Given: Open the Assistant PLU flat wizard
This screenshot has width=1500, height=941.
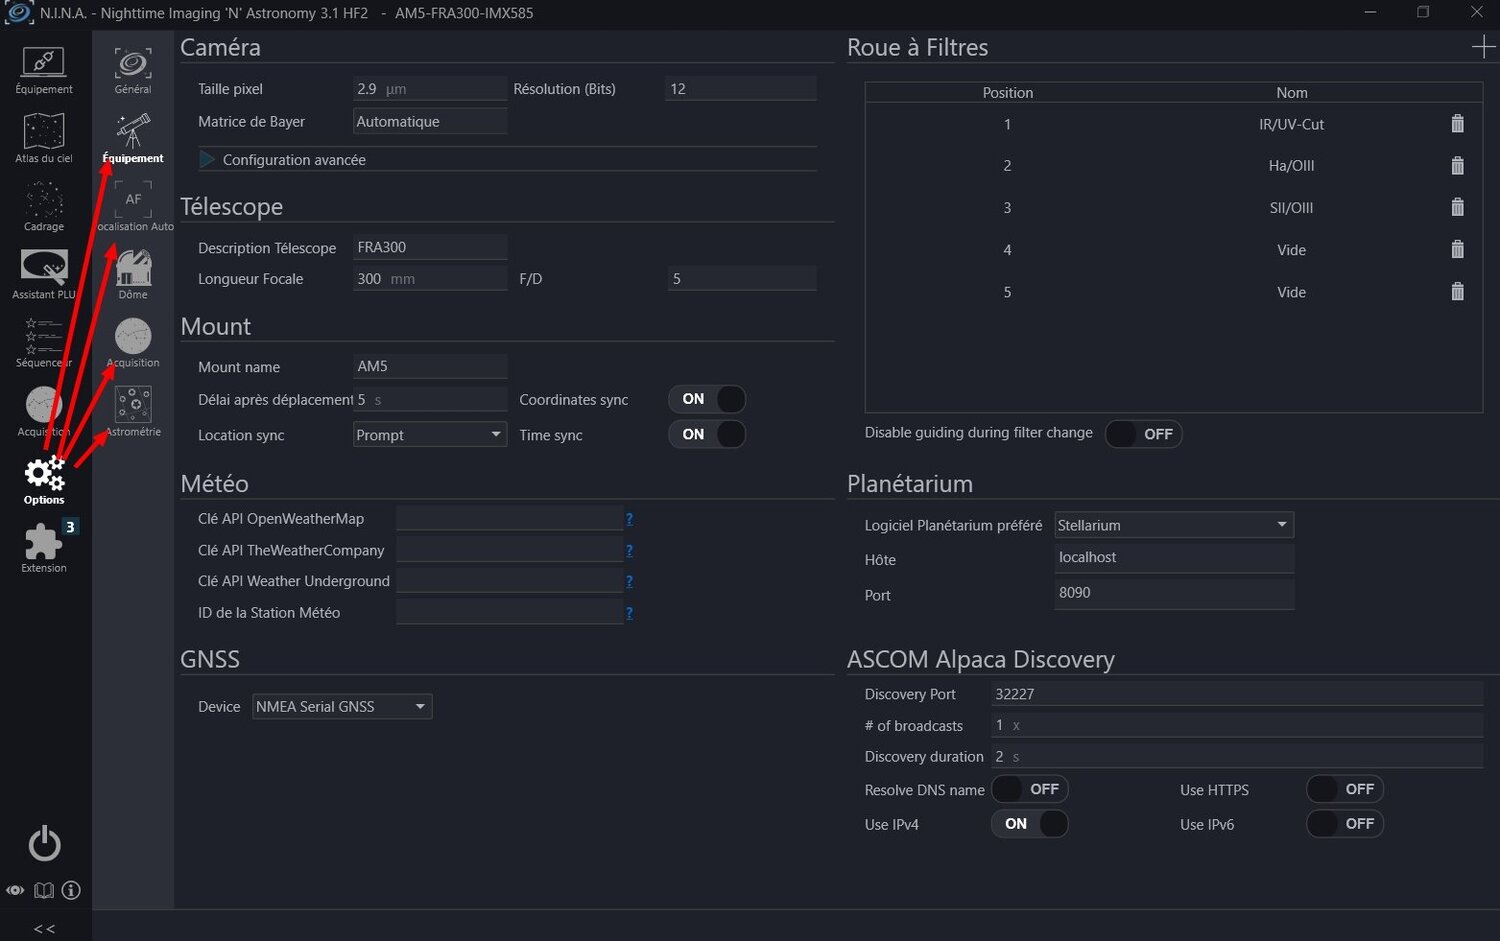Looking at the screenshot, I should click(44, 273).
